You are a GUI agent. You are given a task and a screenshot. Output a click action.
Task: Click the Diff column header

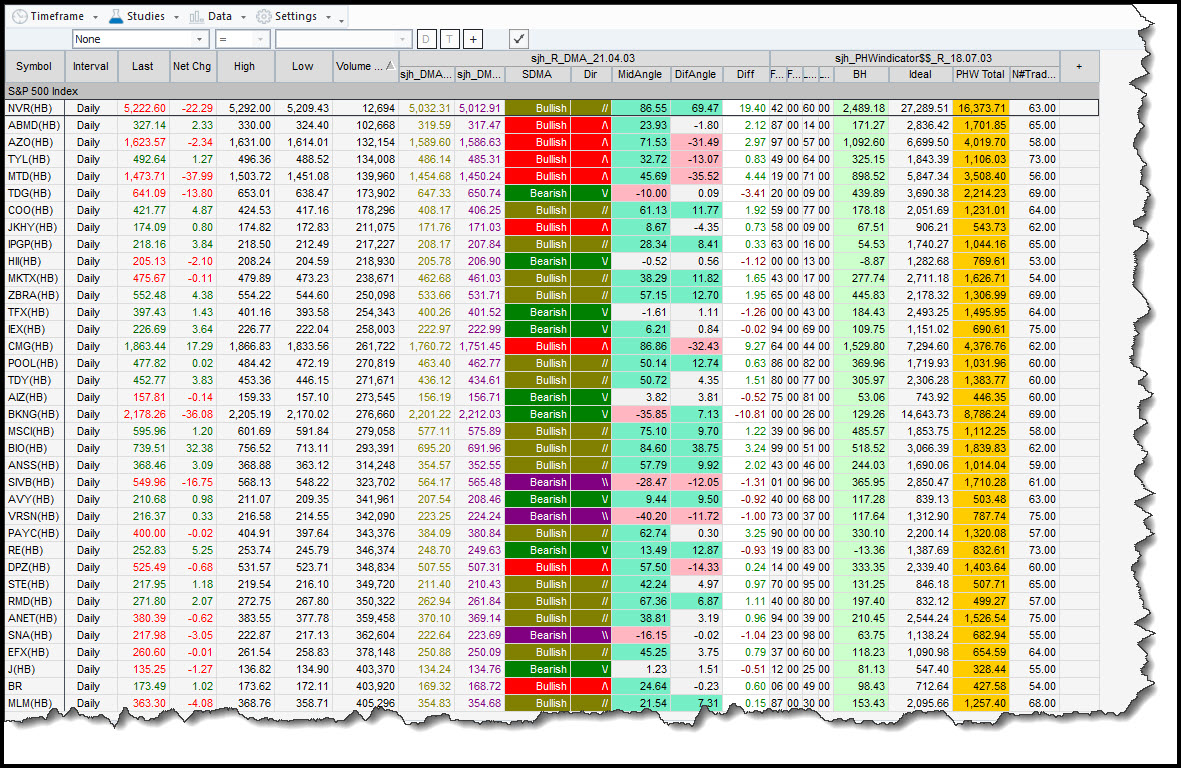(746, 75)
